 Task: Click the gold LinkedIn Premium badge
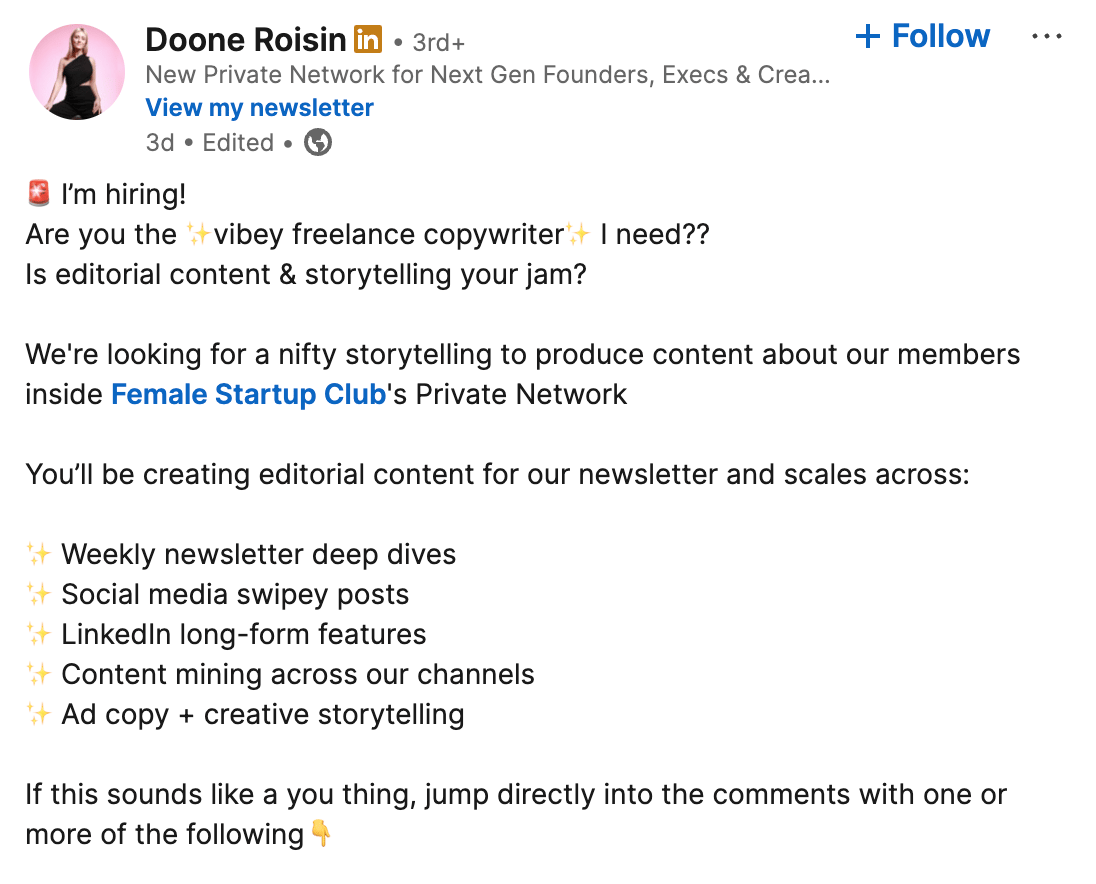[368, 40]
